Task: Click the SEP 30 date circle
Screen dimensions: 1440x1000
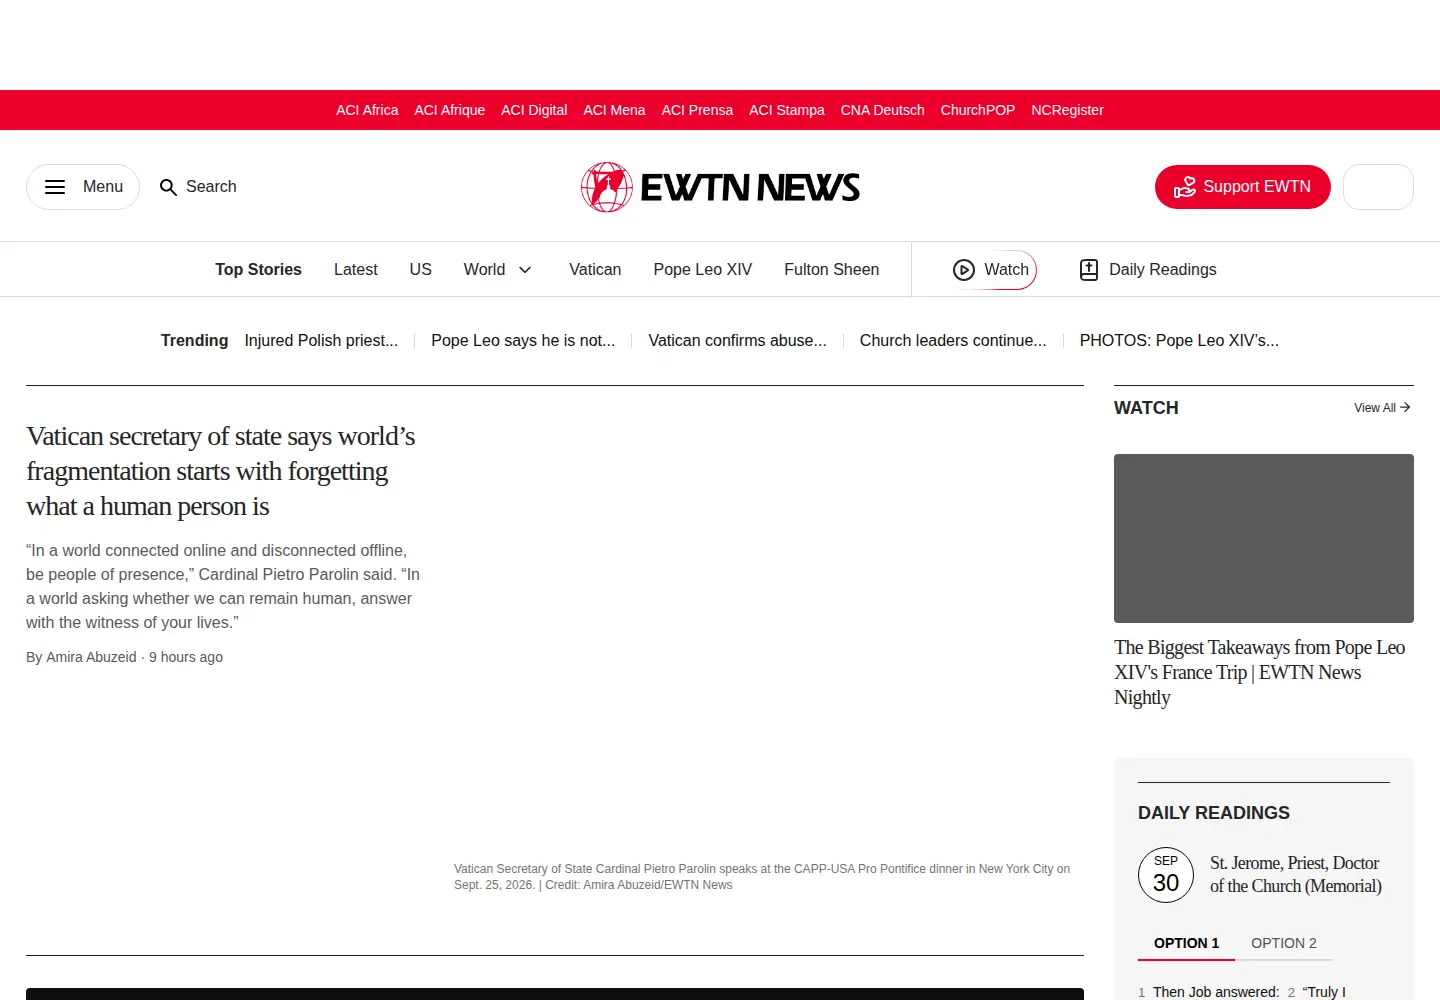Action: point(1166,875)
